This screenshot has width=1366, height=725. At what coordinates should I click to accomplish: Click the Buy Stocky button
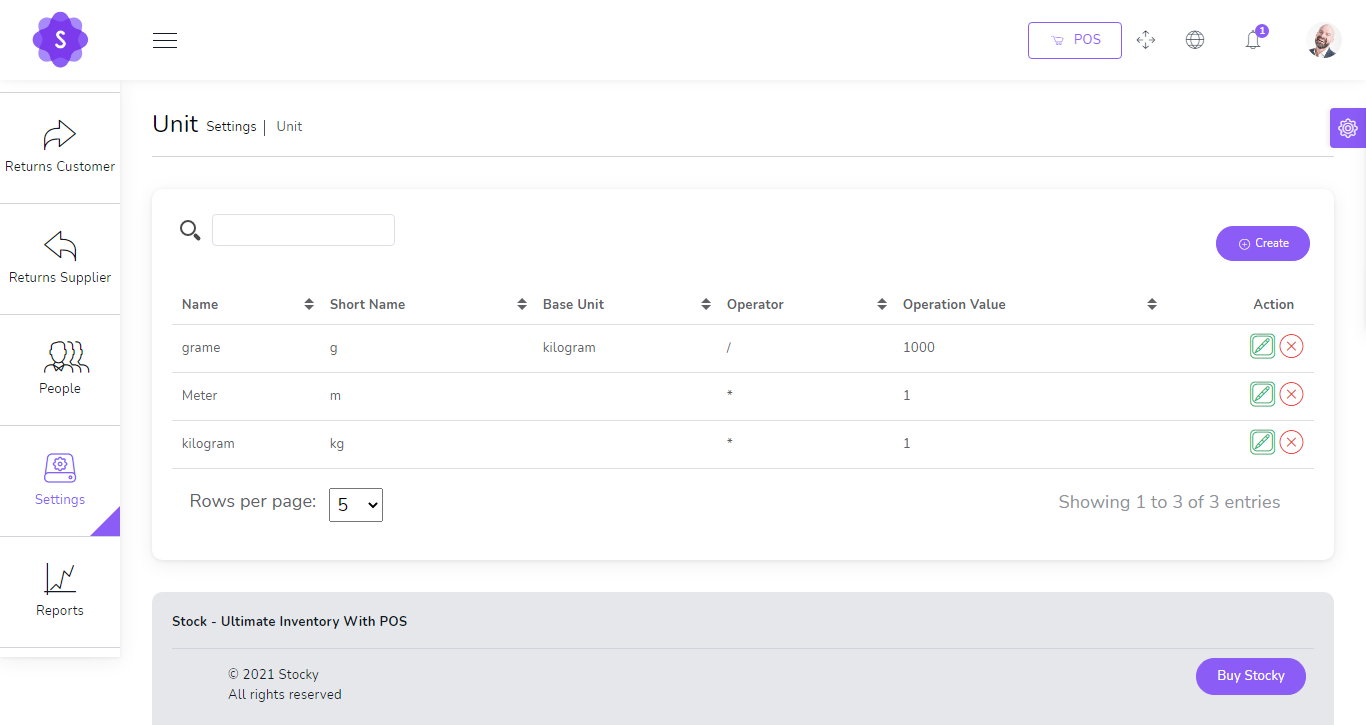[x=1250, y=676]
